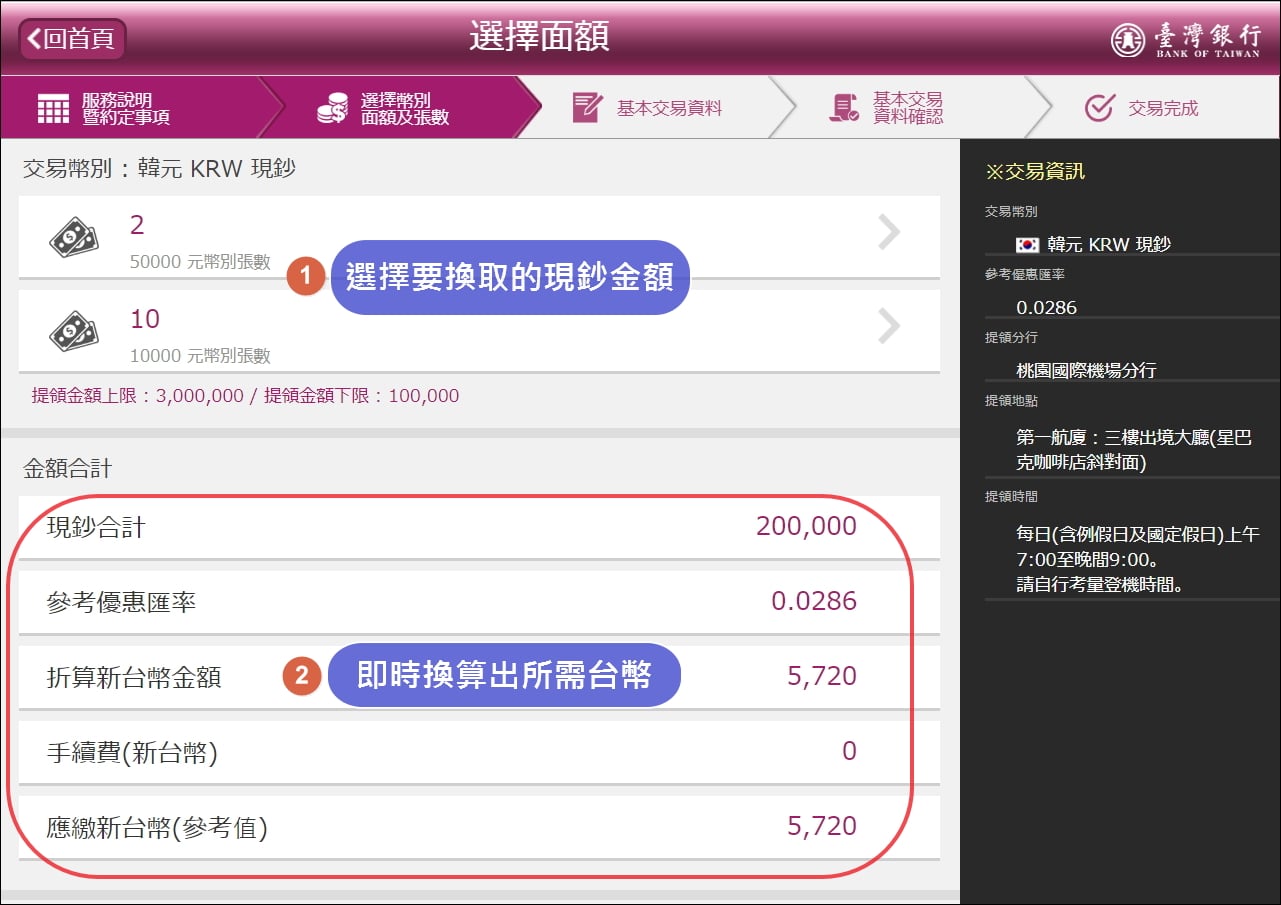Click the banknote icon for 10000 denomination

[73, 331]
